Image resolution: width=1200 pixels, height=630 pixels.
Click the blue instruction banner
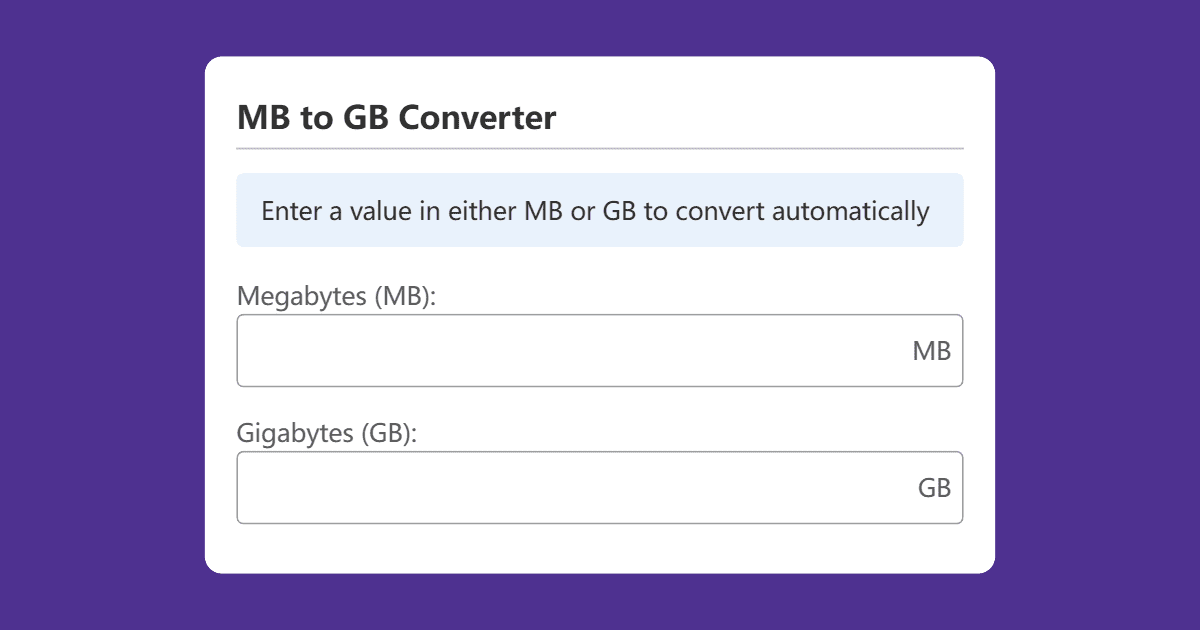(600, 210)
